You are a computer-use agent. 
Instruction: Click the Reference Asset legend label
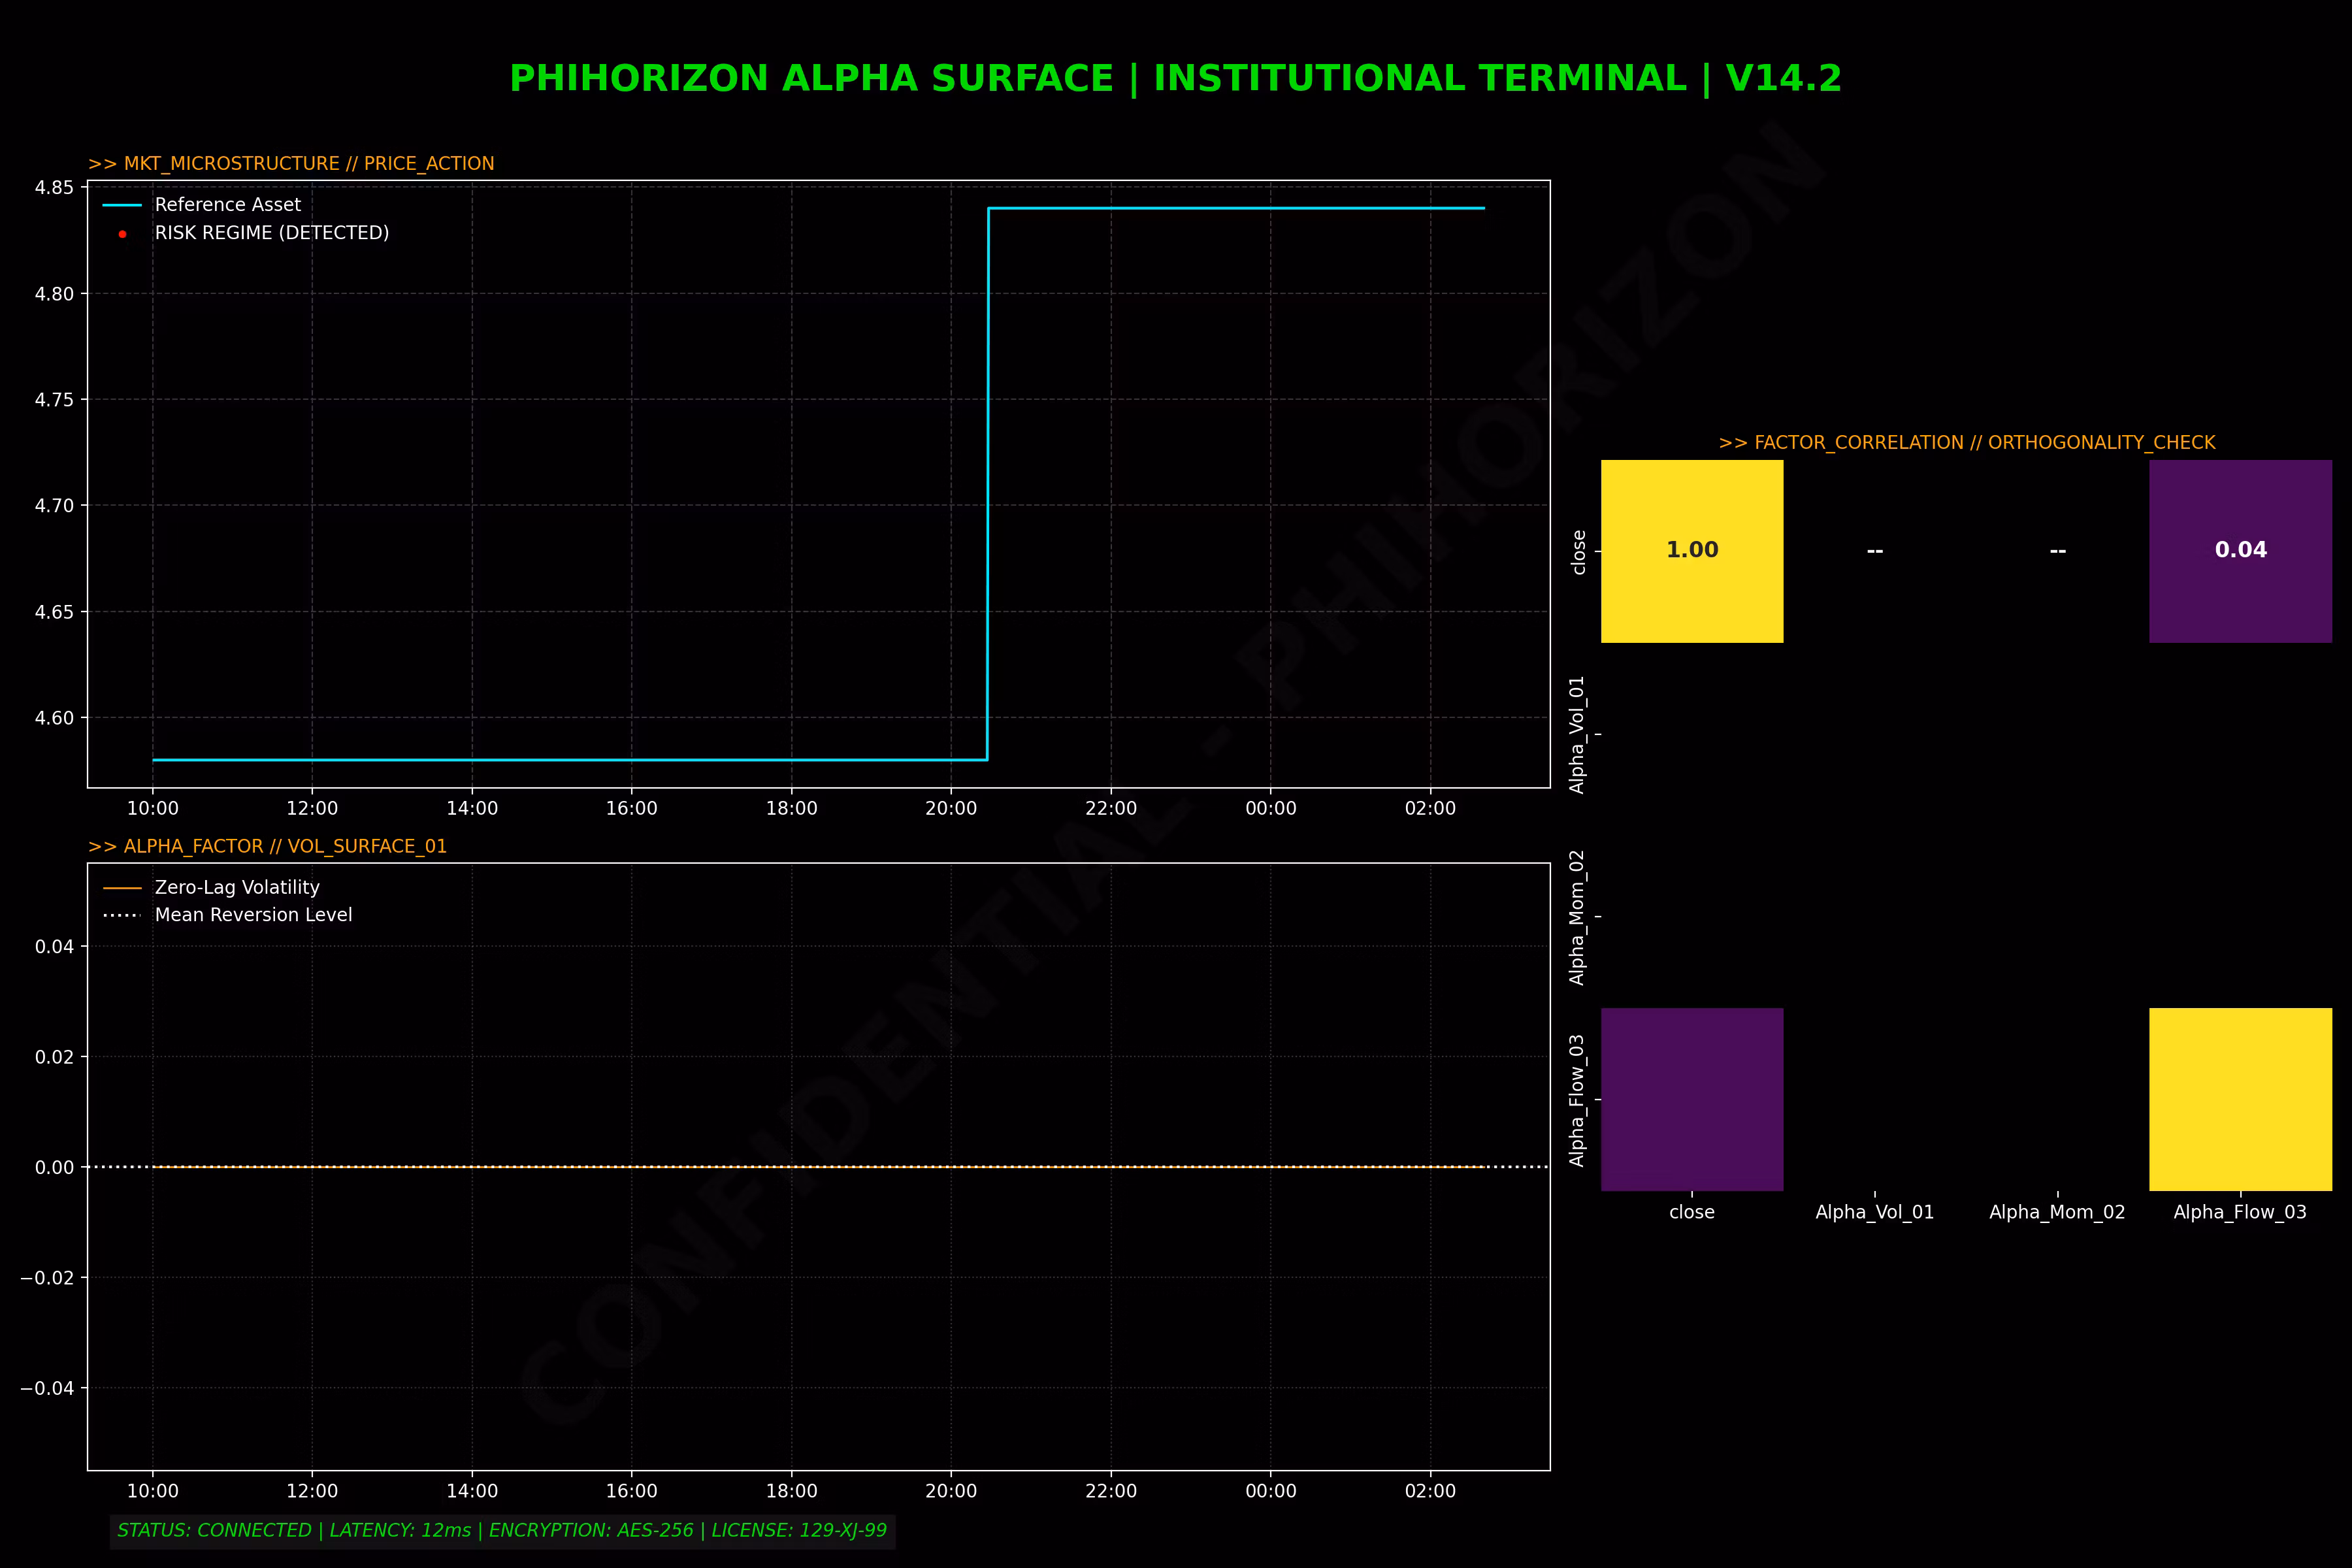click(227, 205)
